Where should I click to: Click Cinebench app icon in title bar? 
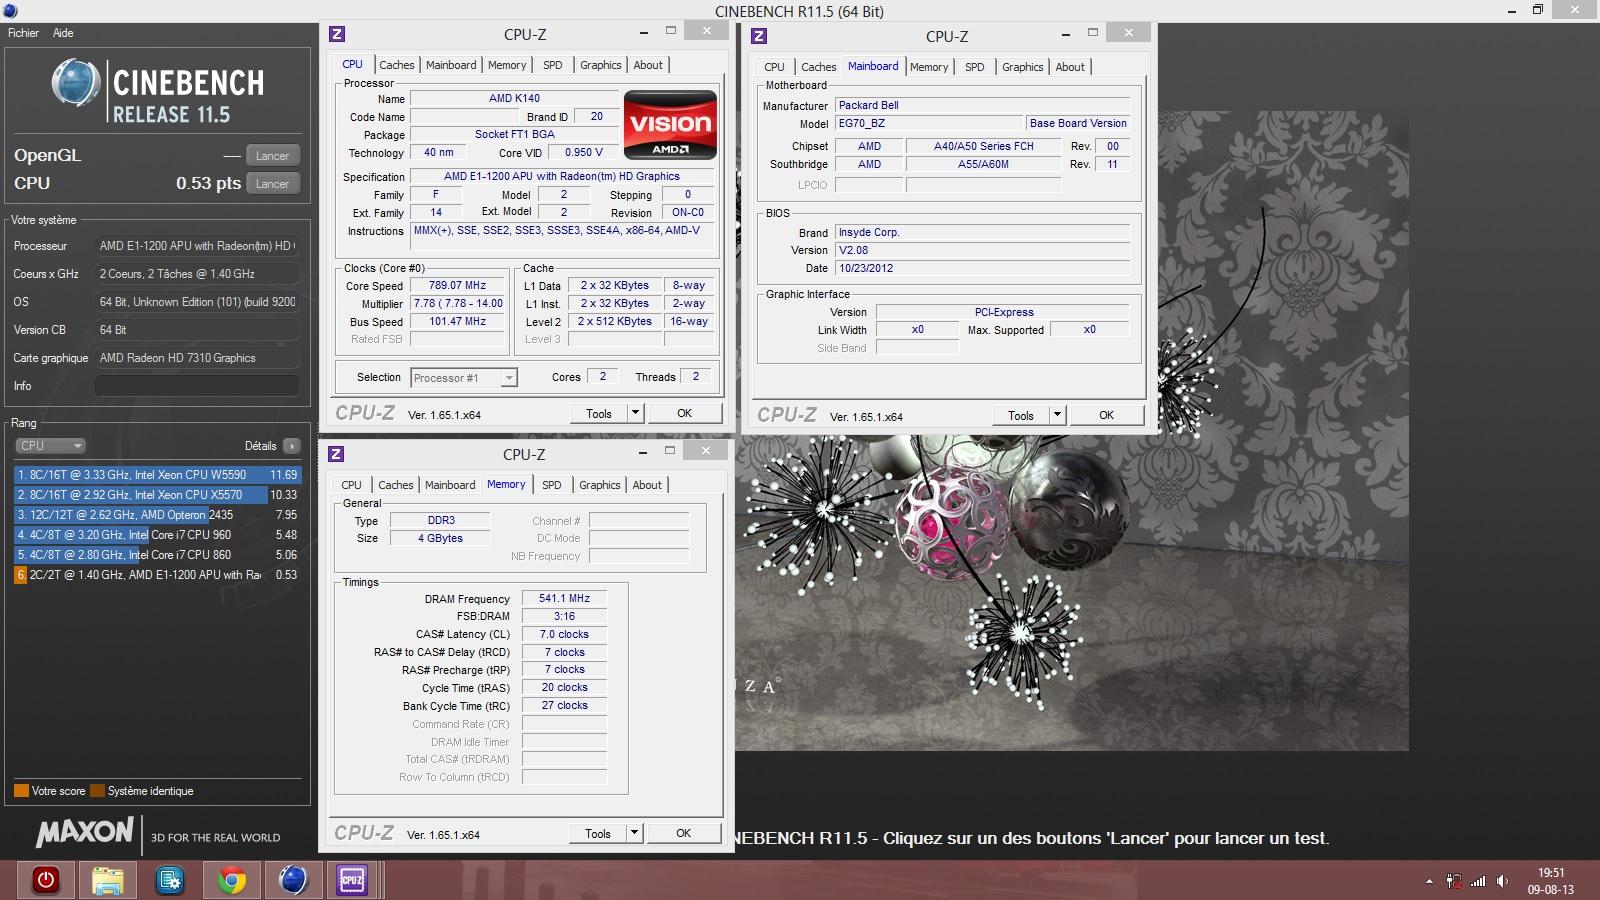tap(10, 10)
